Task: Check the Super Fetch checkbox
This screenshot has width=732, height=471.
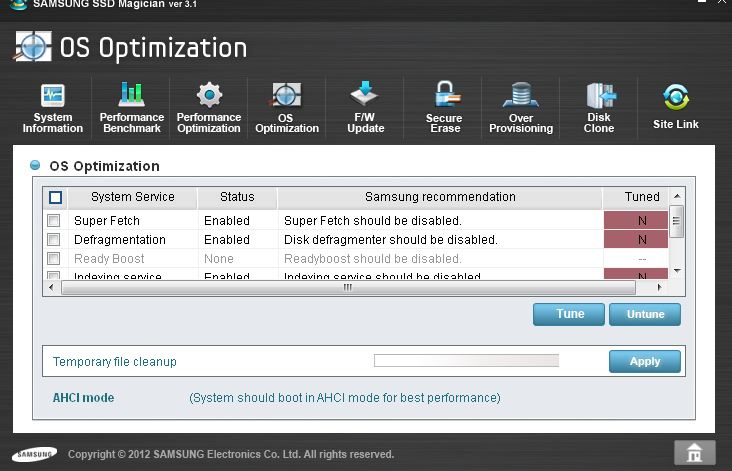Action: (x=54, y=220)
